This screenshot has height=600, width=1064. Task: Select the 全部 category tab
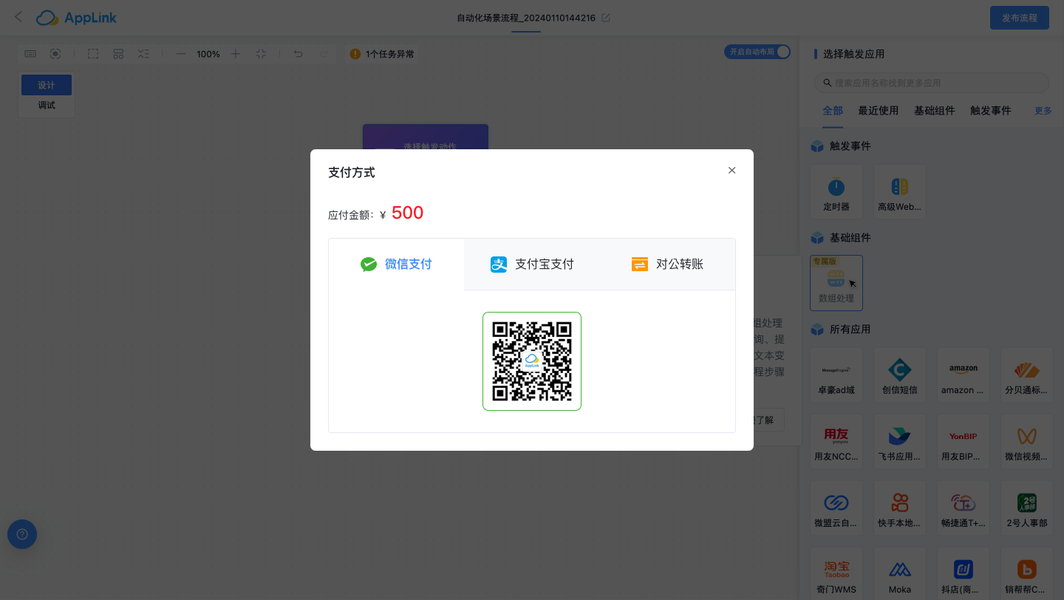tap(833, 111)
